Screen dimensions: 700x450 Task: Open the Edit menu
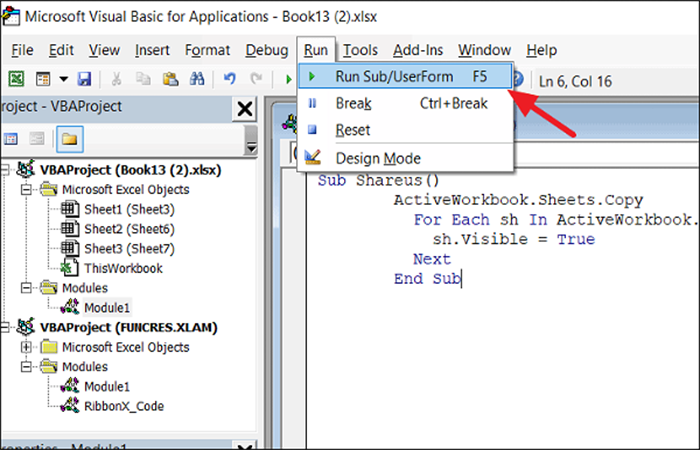(61, 50)
